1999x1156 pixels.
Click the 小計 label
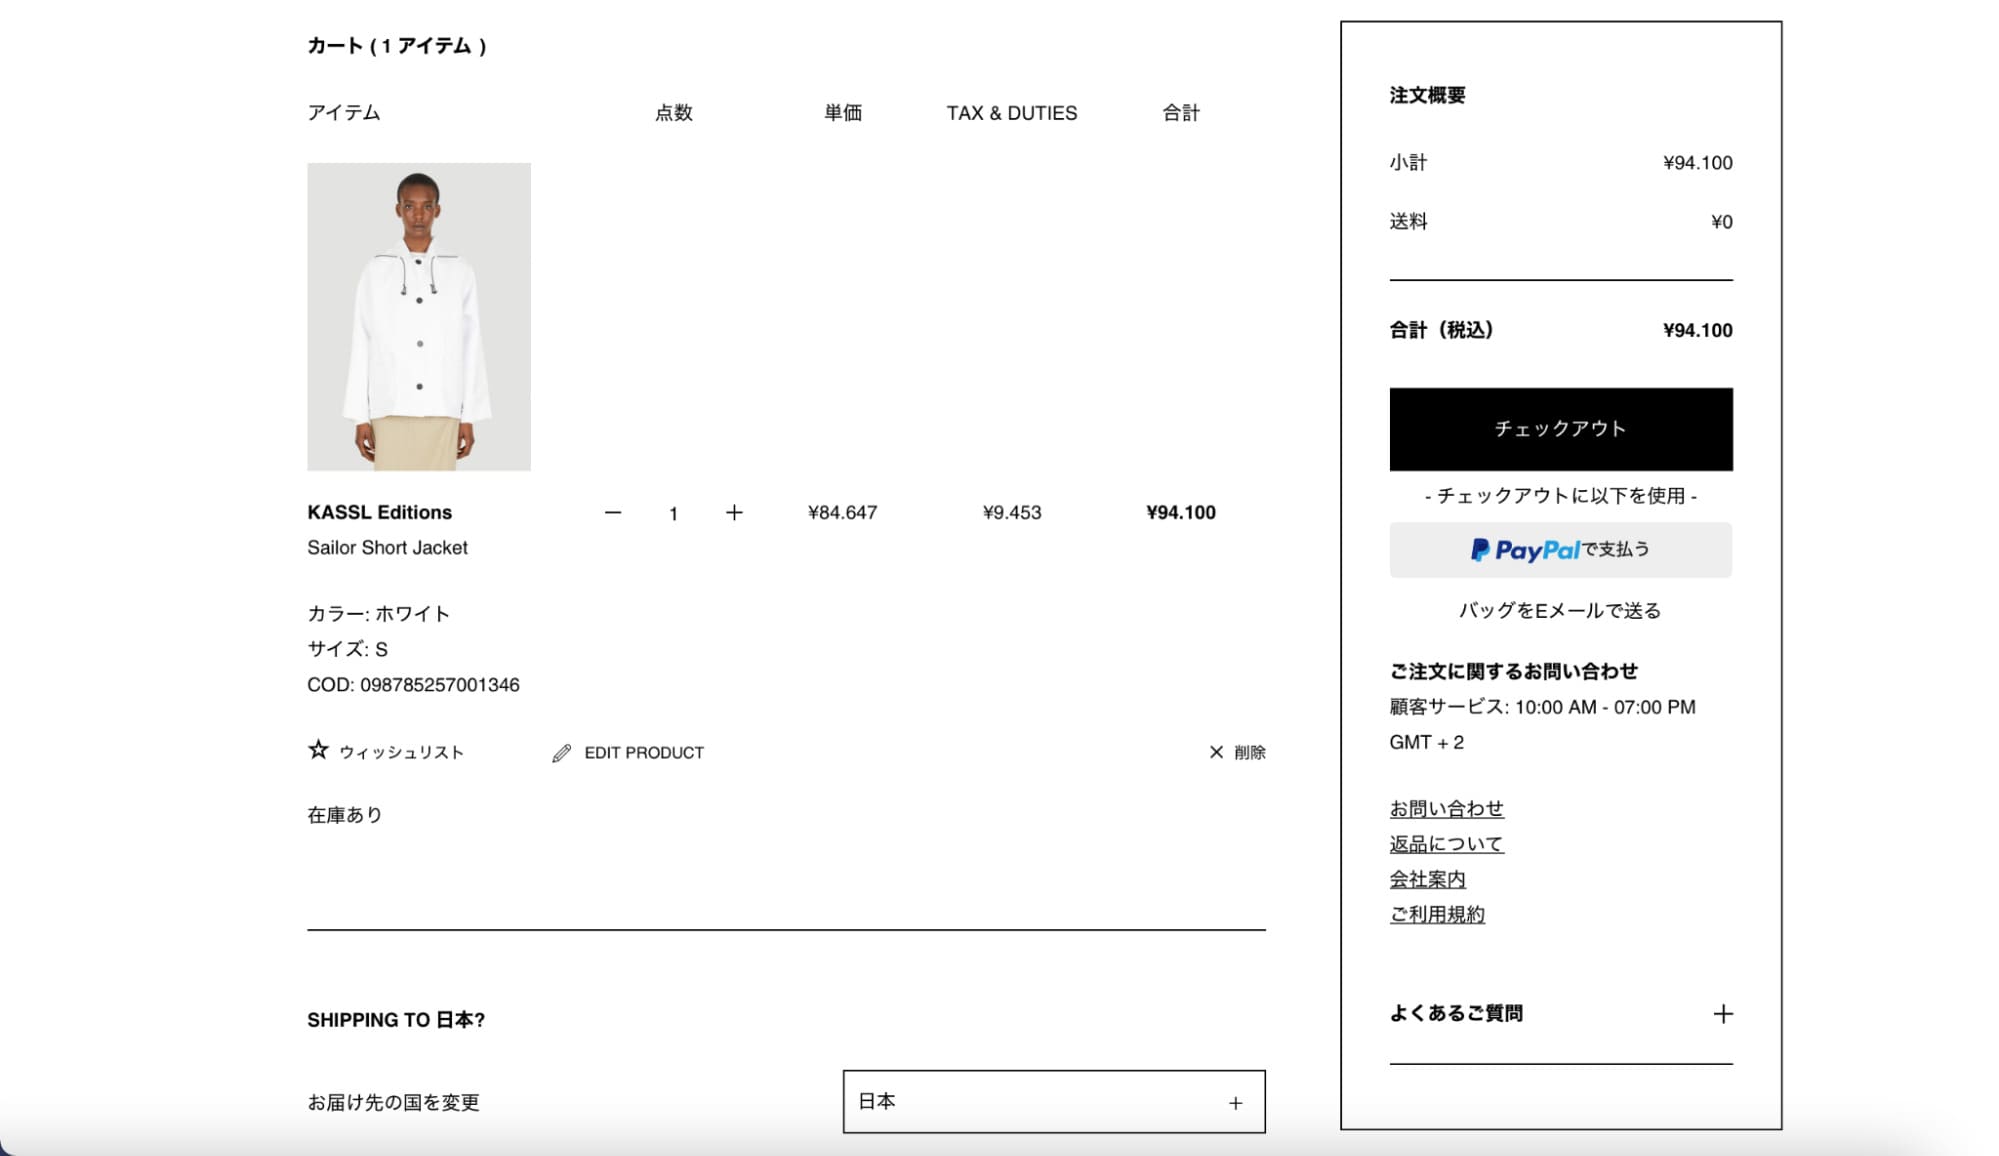coord(1408,162)
